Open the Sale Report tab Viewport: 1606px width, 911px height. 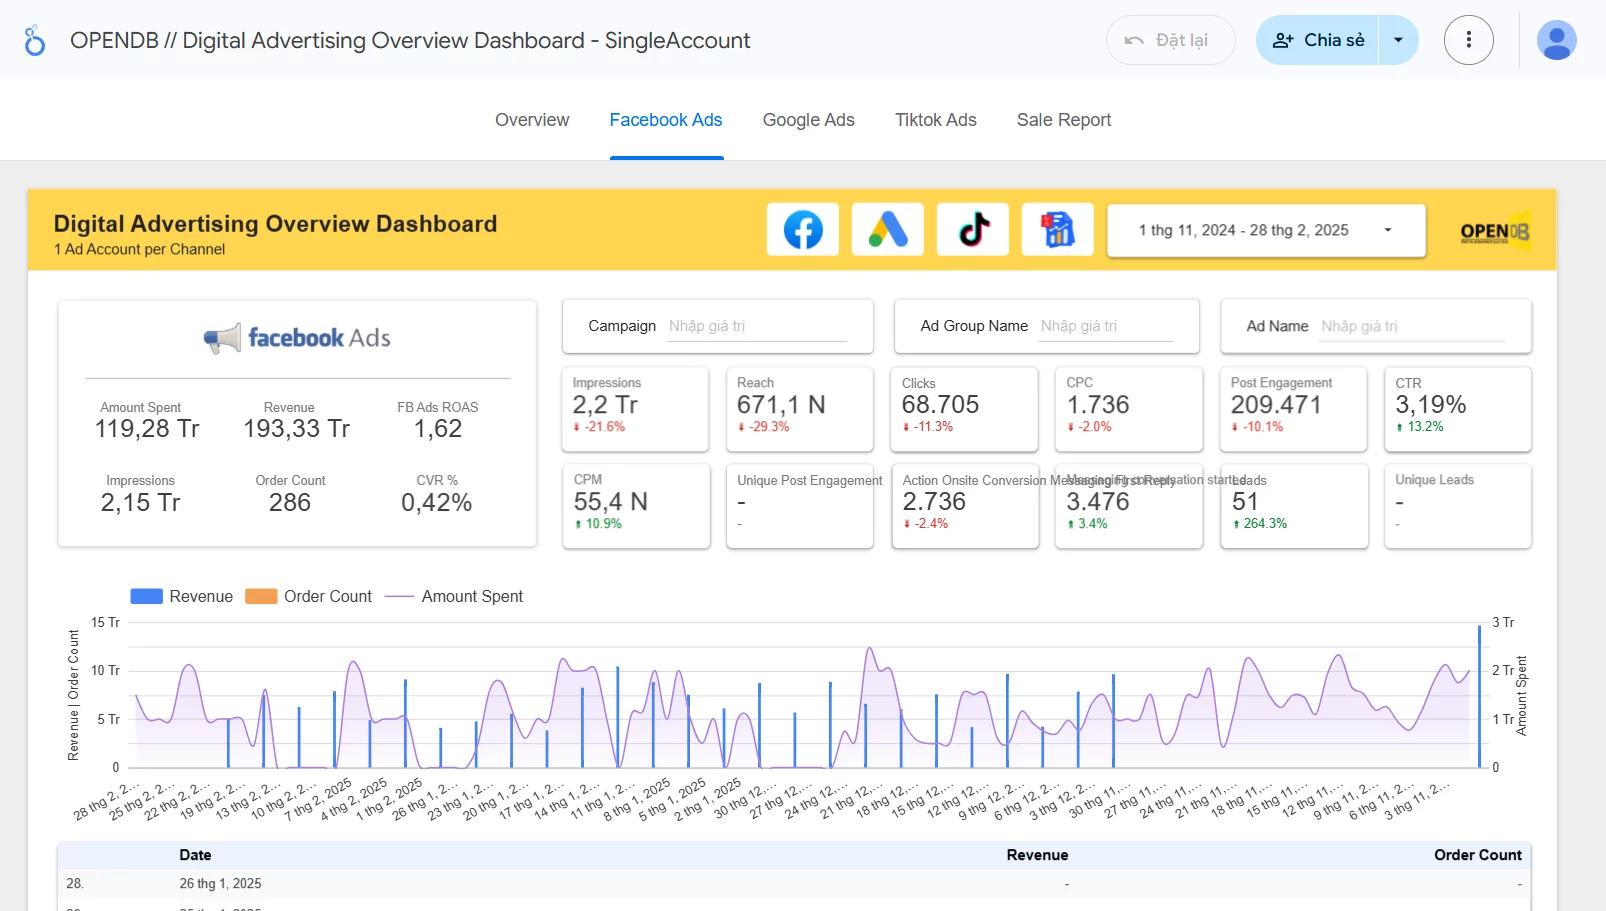pos(1063,119)
